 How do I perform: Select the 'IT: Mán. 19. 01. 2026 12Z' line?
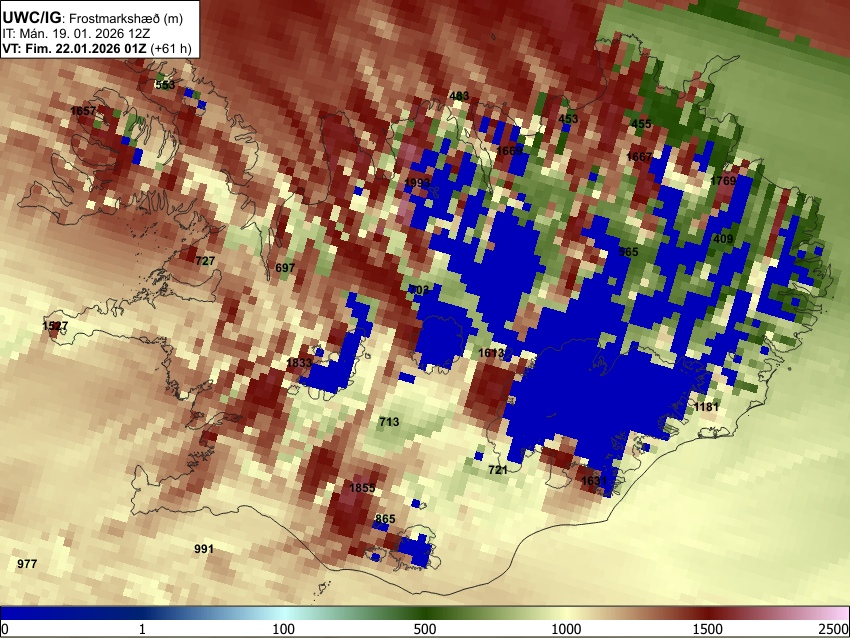point(76,34)
